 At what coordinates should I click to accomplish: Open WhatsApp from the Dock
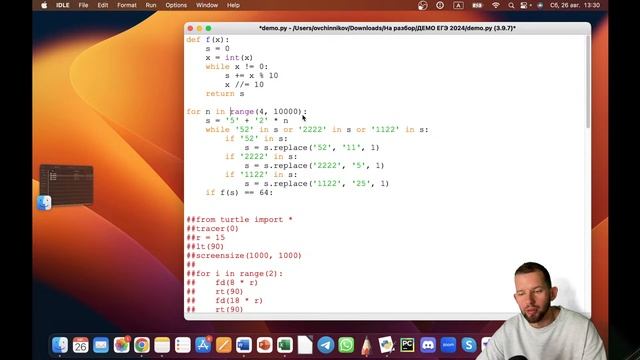(346, 345)
